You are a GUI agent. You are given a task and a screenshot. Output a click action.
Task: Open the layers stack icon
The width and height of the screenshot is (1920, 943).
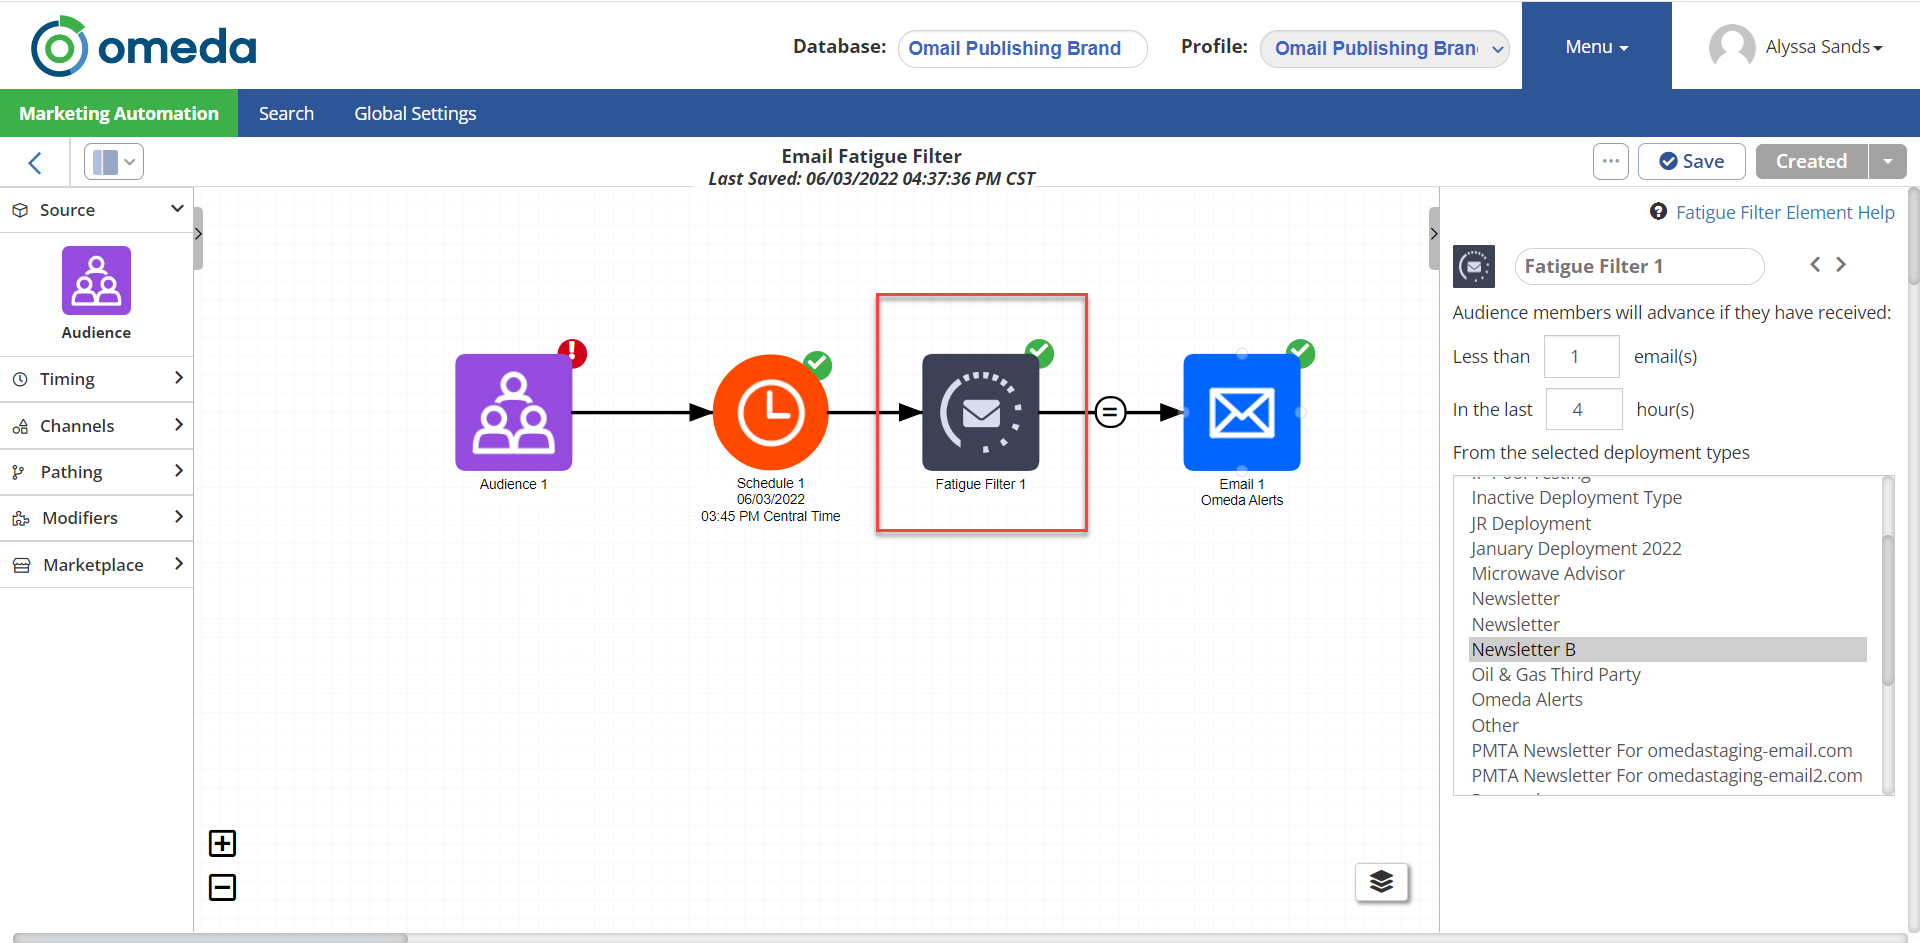click(1381, 882)
